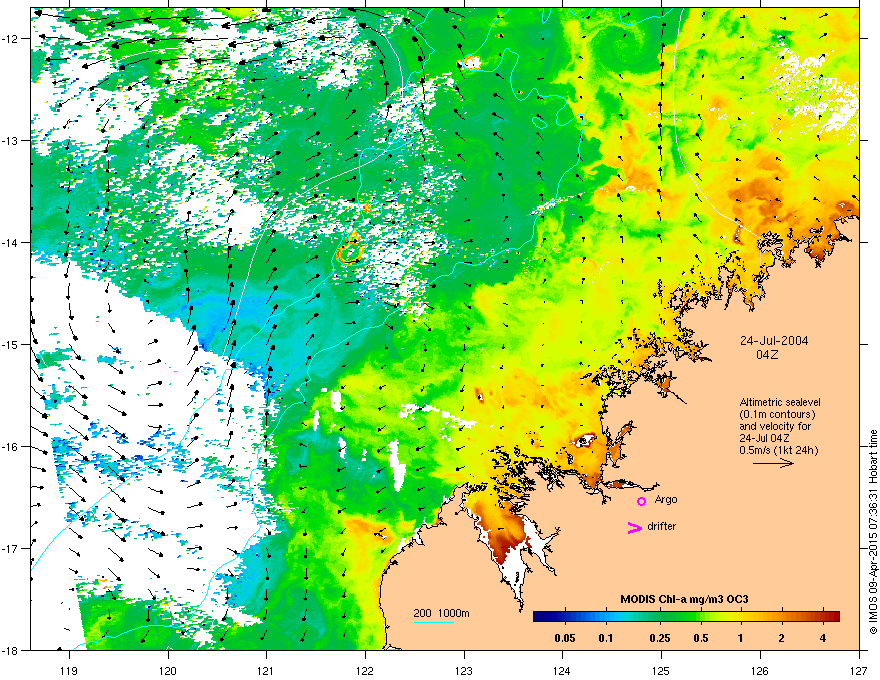Click colorbar tick value 0.05
Image resolution: width=880 pixels, height=680 pixels.
click(565, 638)
